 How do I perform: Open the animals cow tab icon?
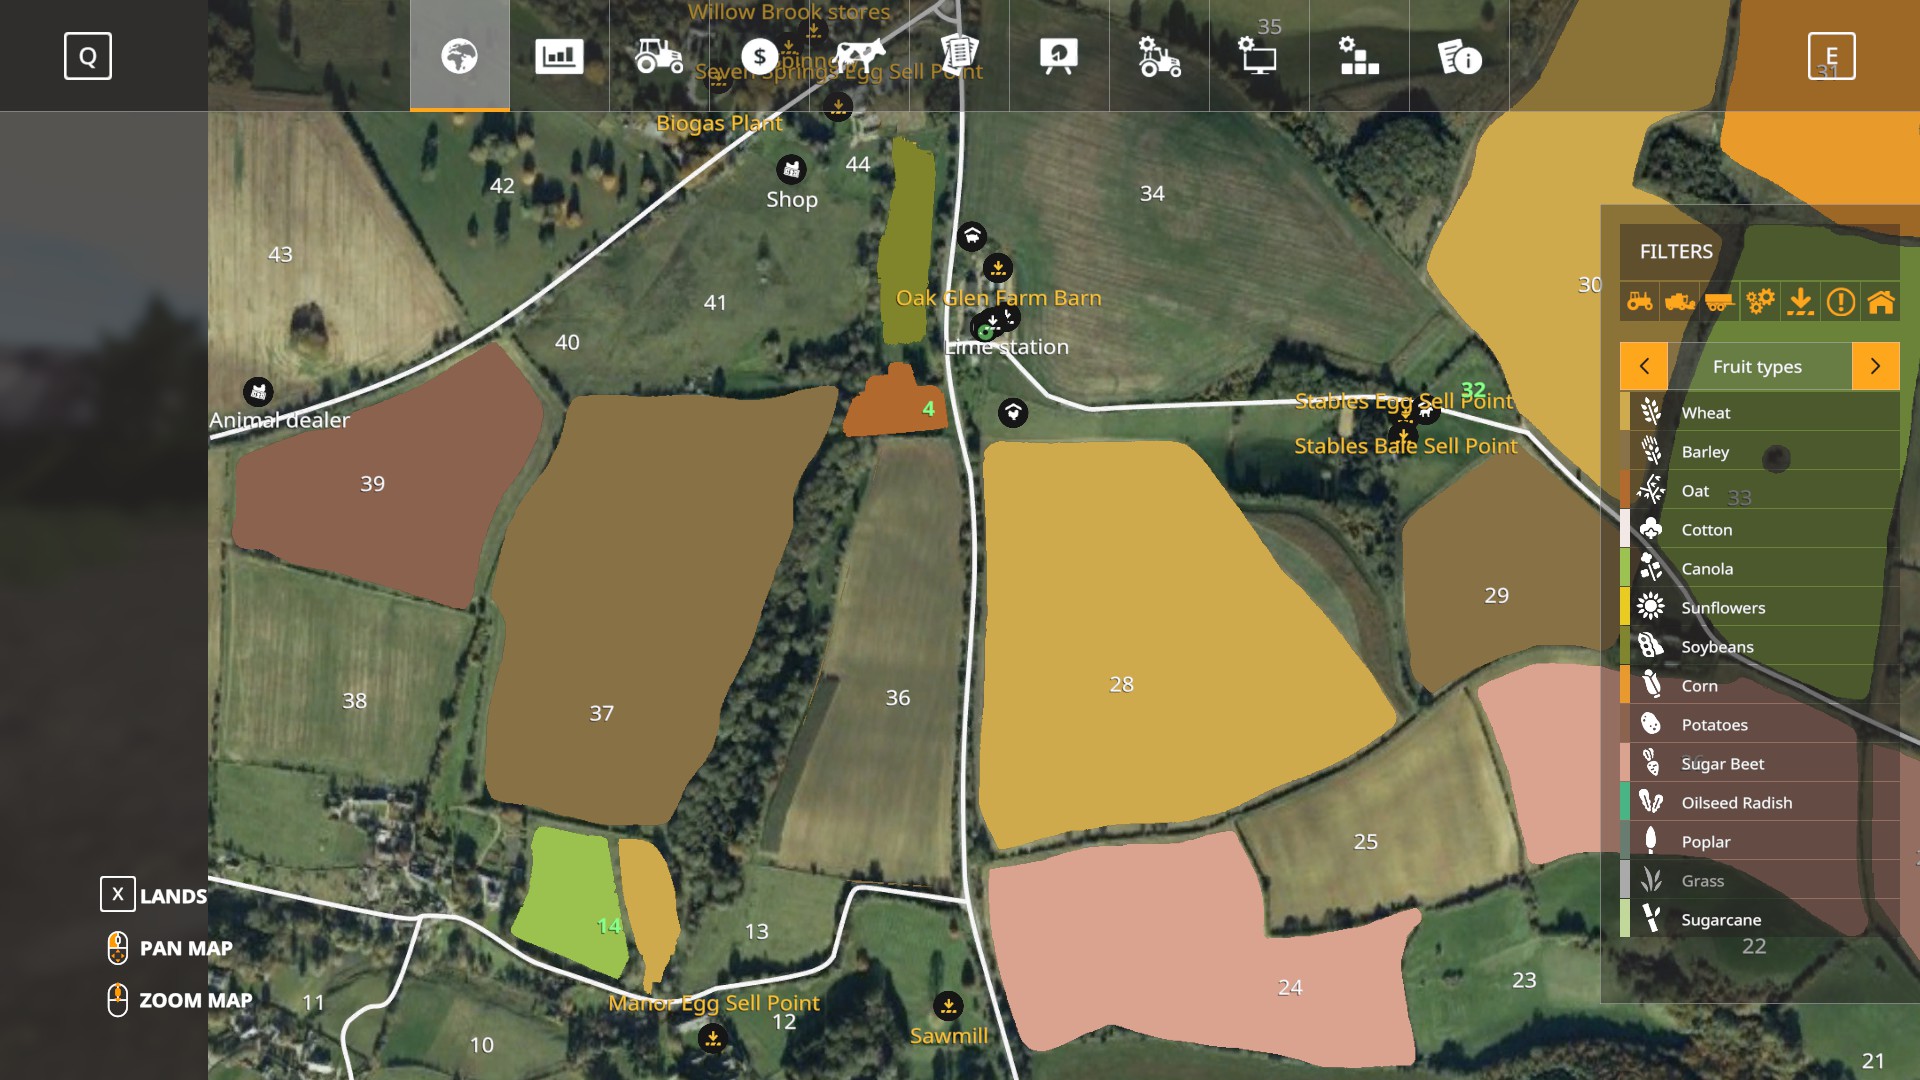[859, 56]
